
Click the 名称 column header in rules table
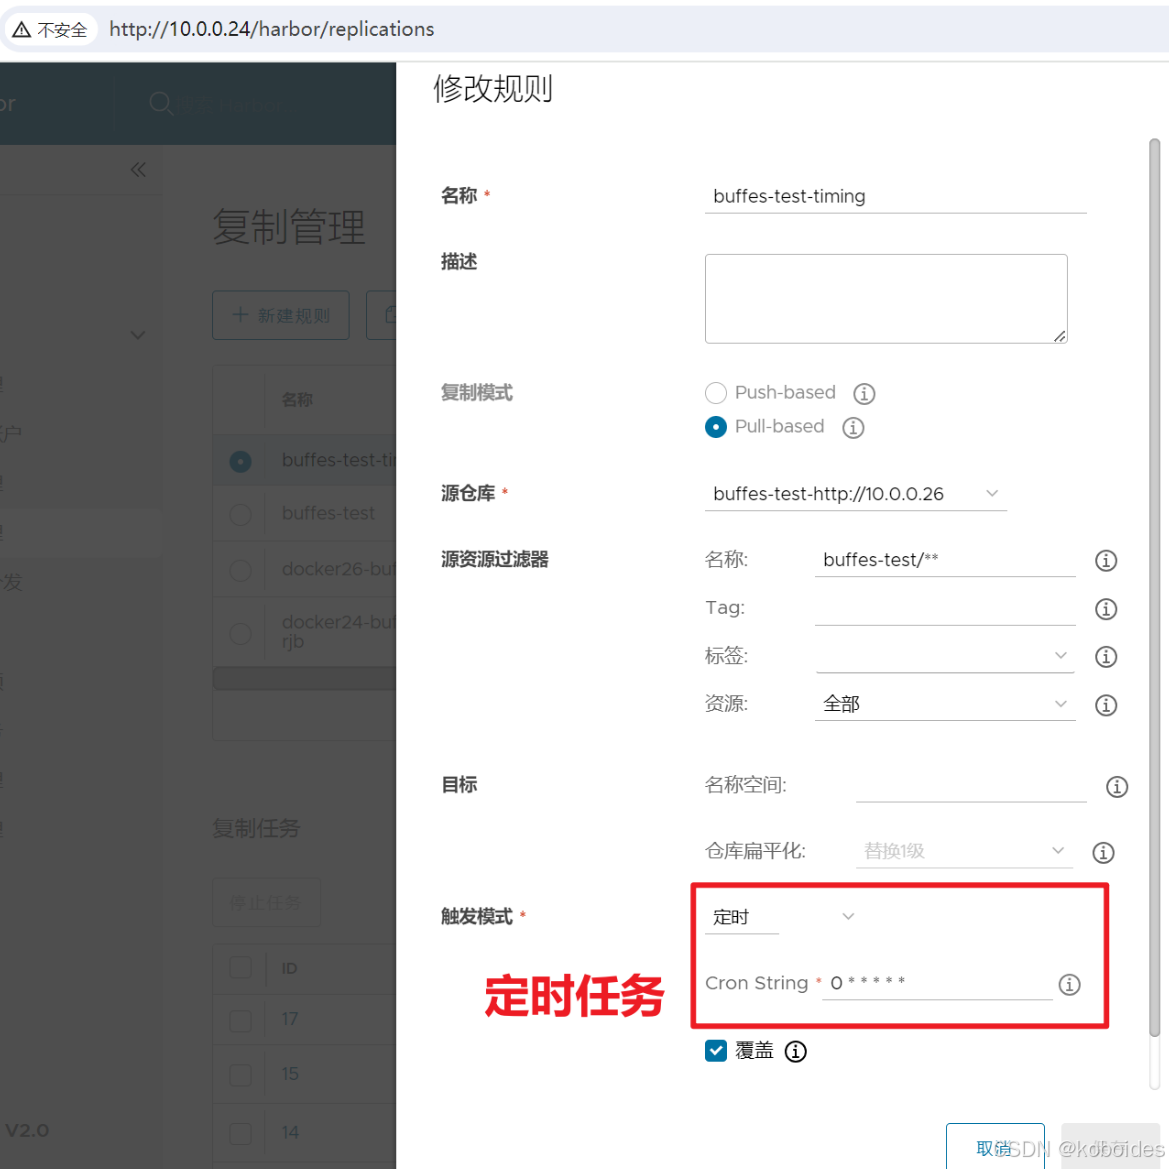pos(297,400)
